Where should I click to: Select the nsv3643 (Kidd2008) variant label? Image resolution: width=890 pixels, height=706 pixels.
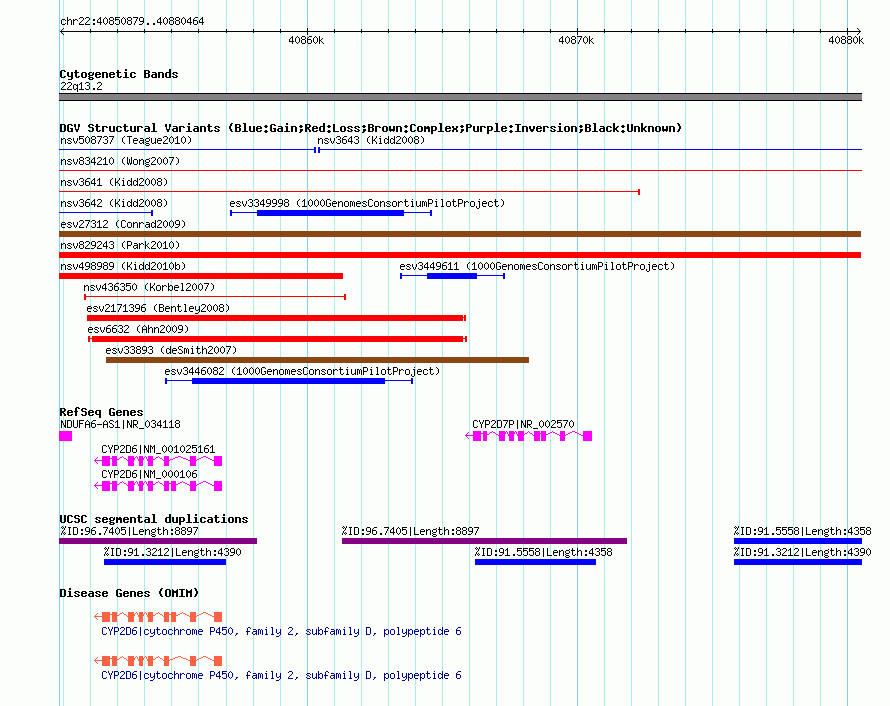[x=371, y=140]
